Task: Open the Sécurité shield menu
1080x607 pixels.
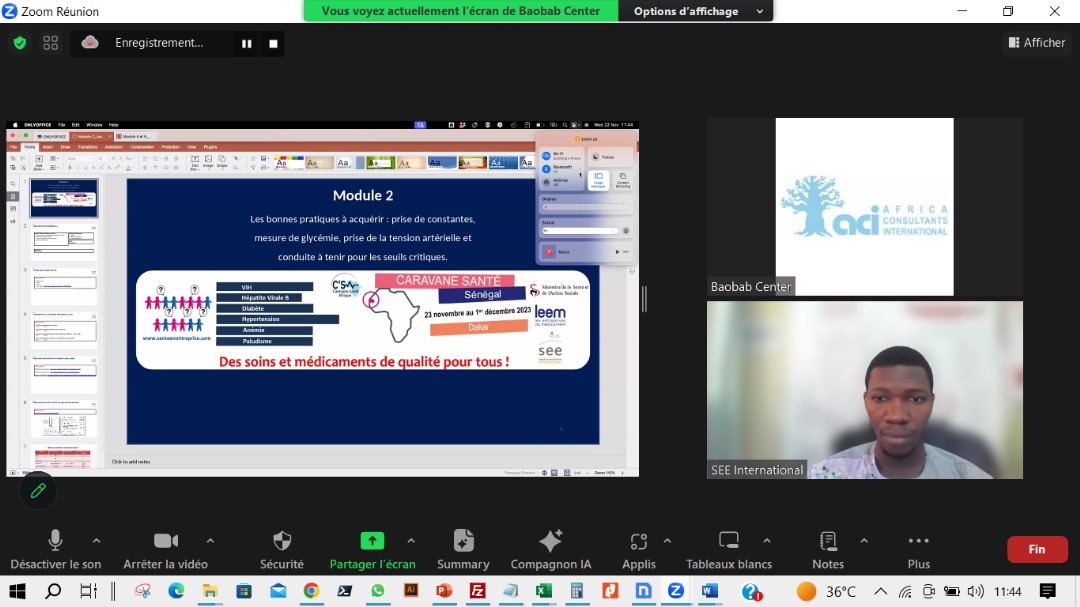Action: tap(282, 549)
